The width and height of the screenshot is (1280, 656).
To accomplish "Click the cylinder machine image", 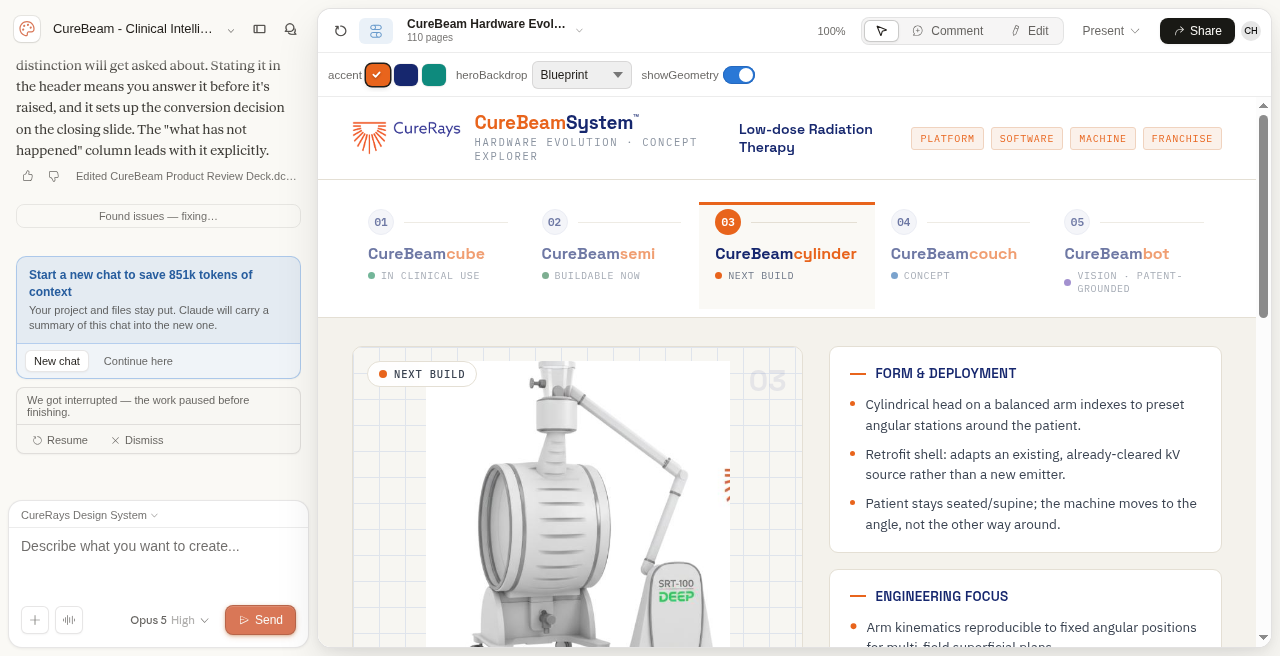I will coord(578,504).
